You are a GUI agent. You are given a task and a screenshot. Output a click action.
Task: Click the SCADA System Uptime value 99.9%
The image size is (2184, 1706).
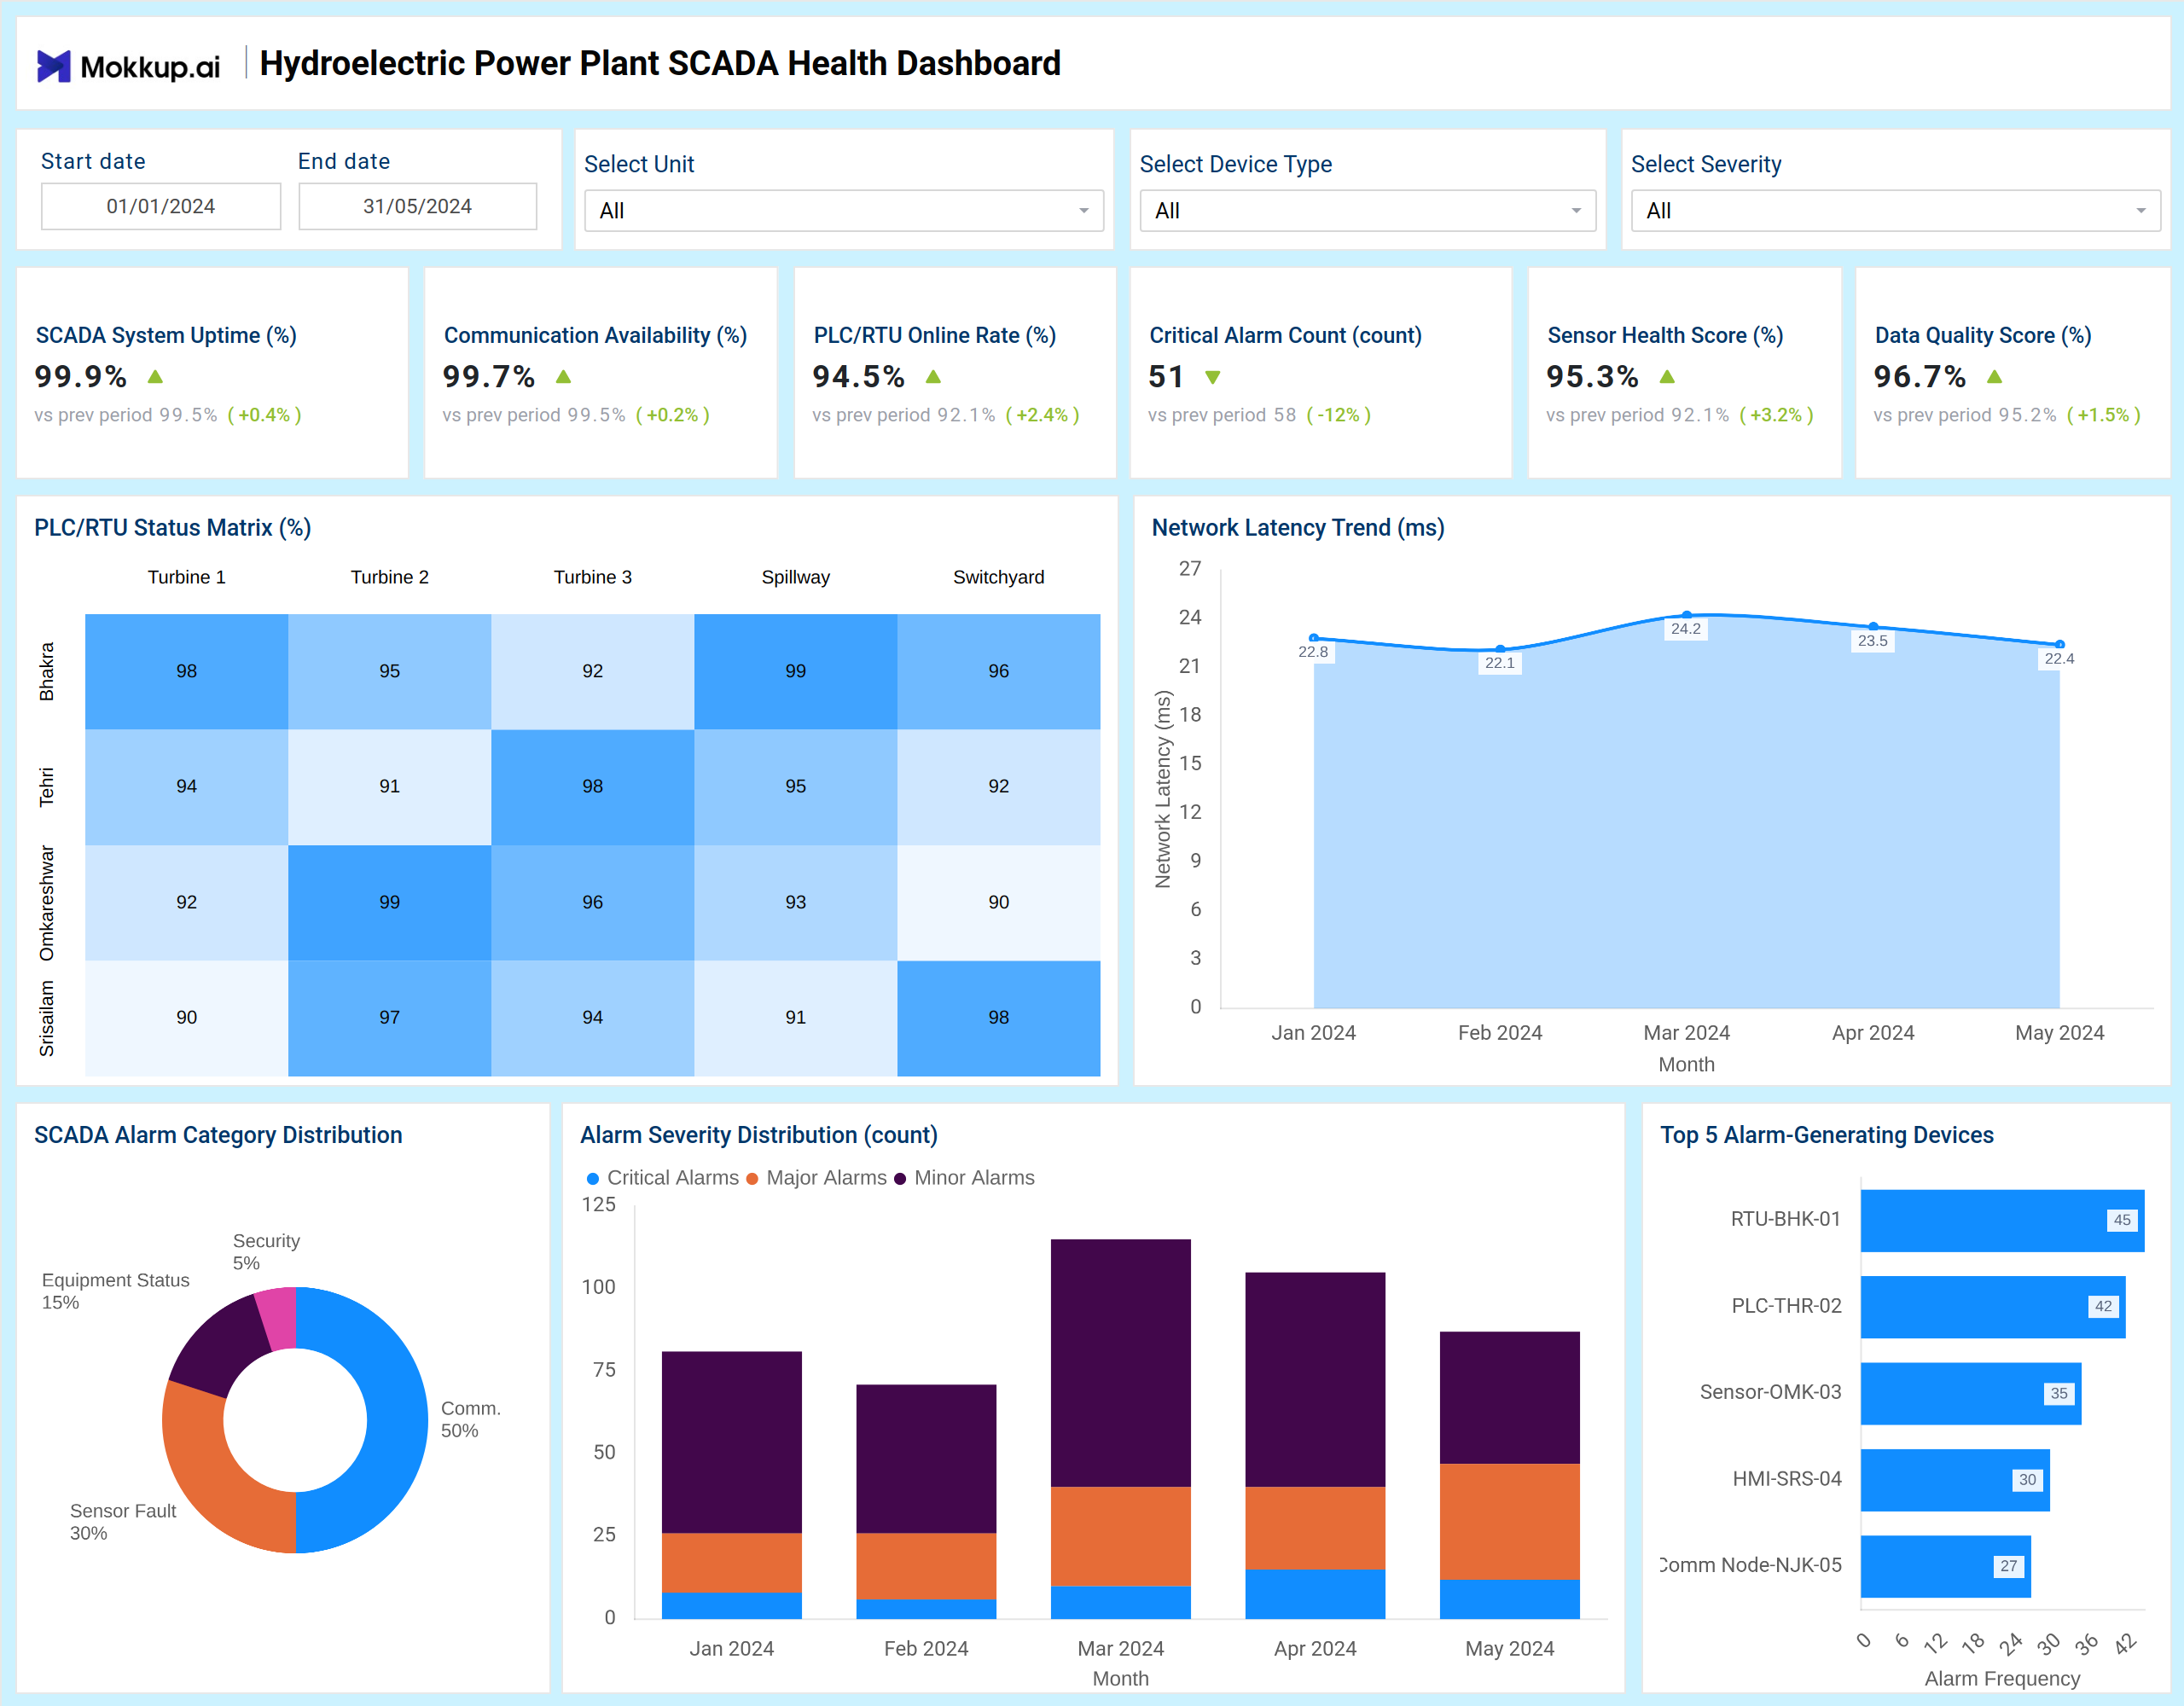(x=81, y=377)
